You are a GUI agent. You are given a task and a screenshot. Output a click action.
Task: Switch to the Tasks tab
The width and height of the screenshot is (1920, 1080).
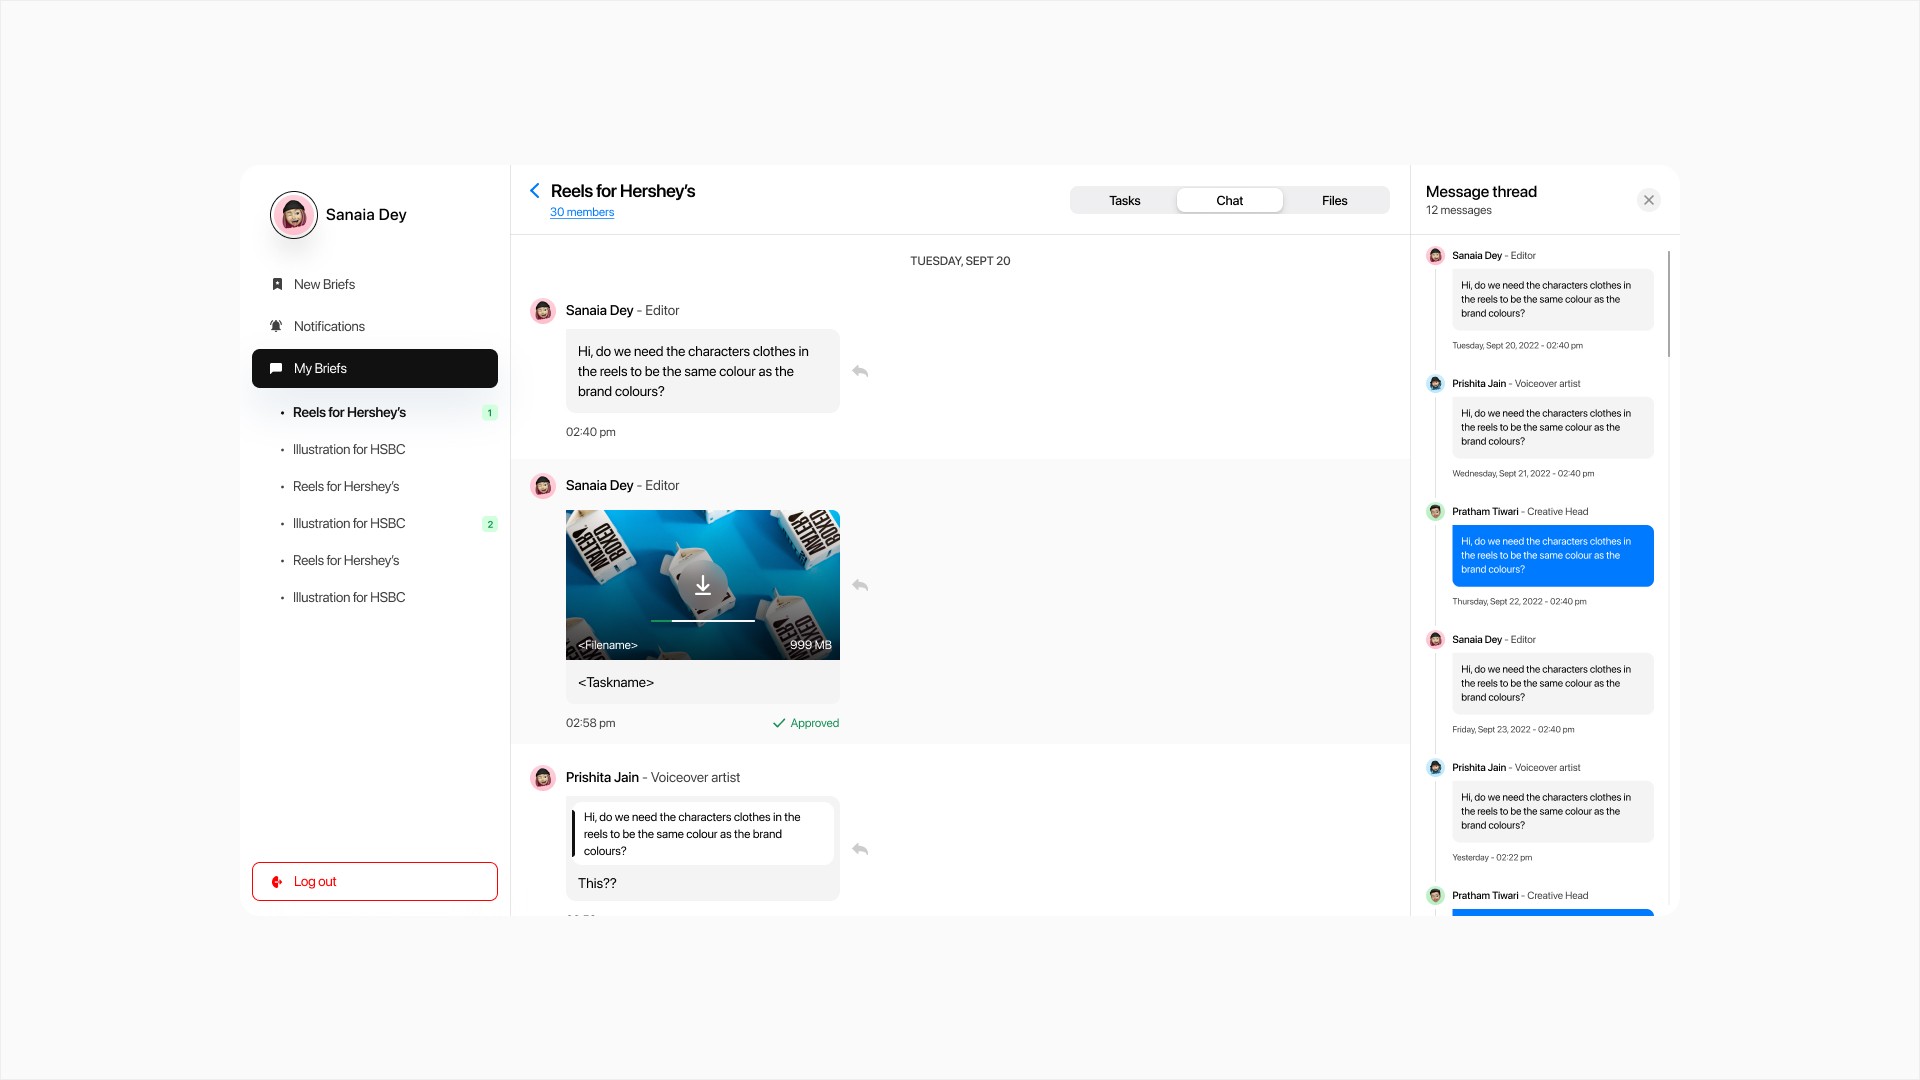tap(1124, 200)
